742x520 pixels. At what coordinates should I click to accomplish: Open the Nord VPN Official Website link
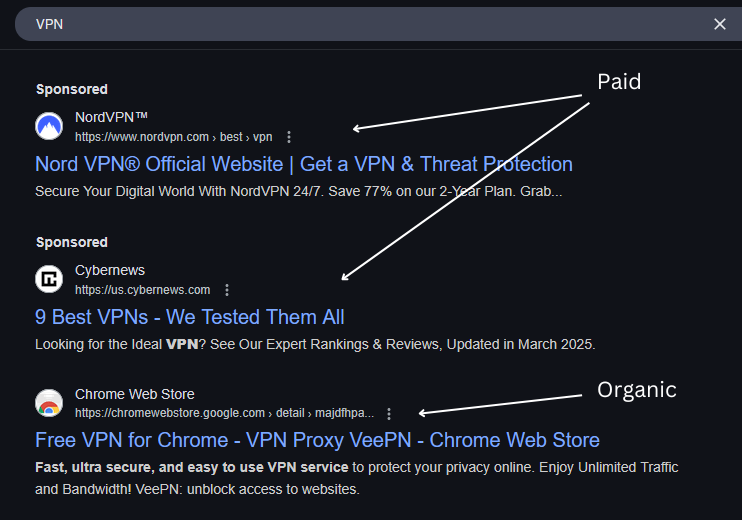pyautogui.click(x=304, y=164)
